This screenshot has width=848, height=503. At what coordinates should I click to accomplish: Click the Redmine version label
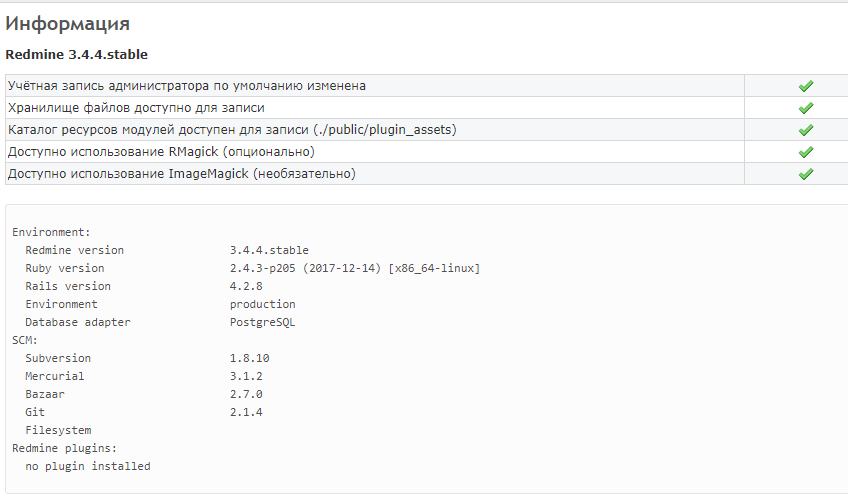pyautogui.click(x=75, y=250)
